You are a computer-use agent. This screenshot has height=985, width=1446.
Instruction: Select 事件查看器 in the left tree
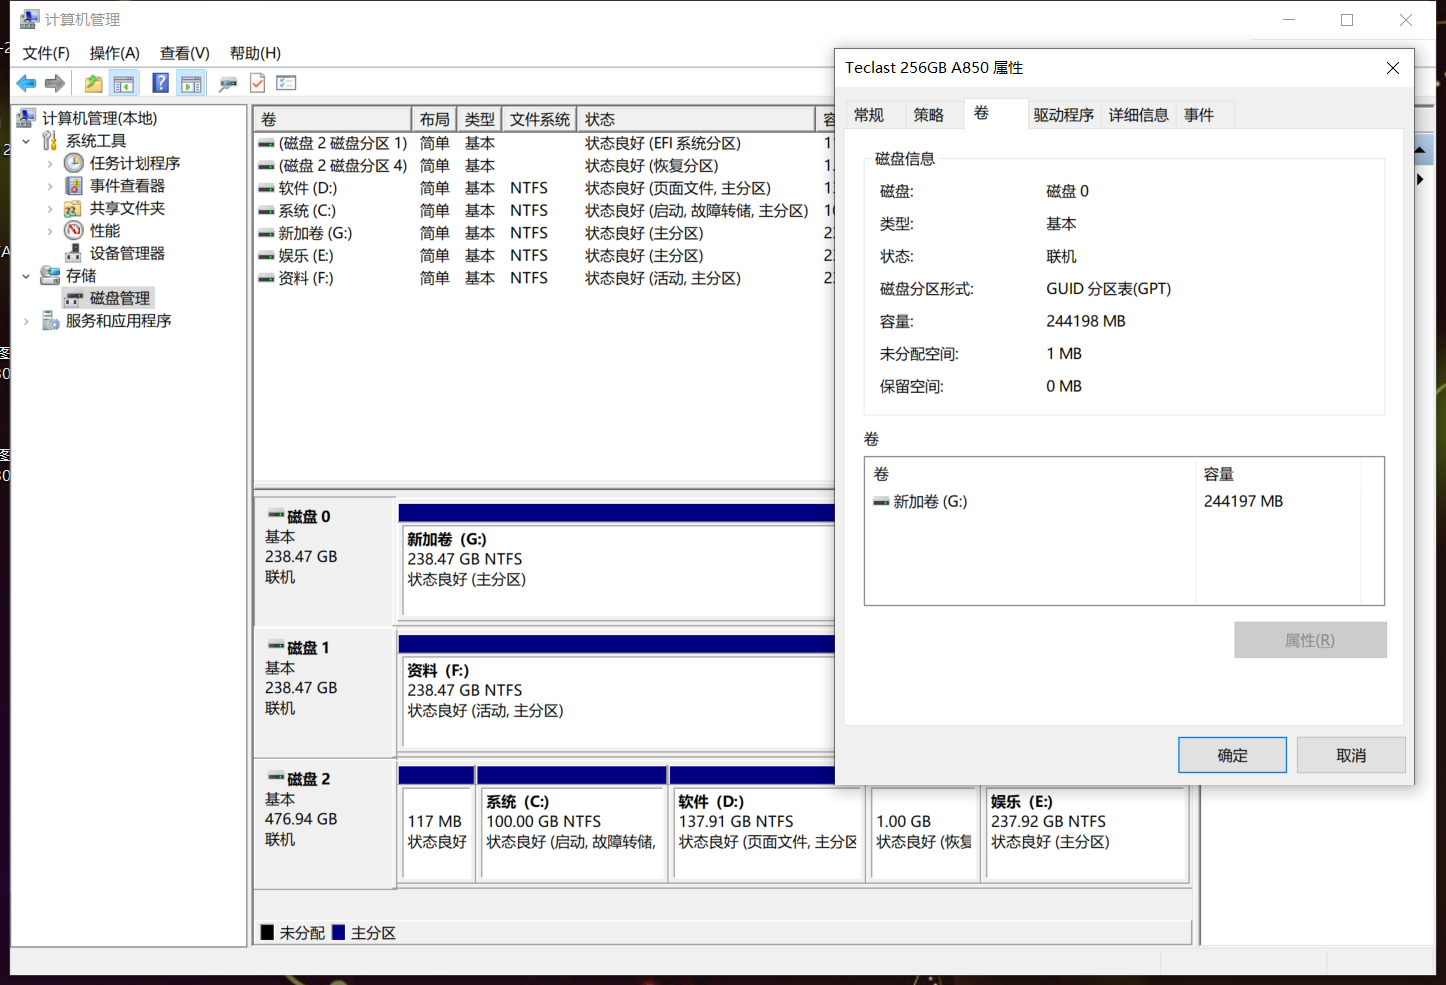[127, 186]
